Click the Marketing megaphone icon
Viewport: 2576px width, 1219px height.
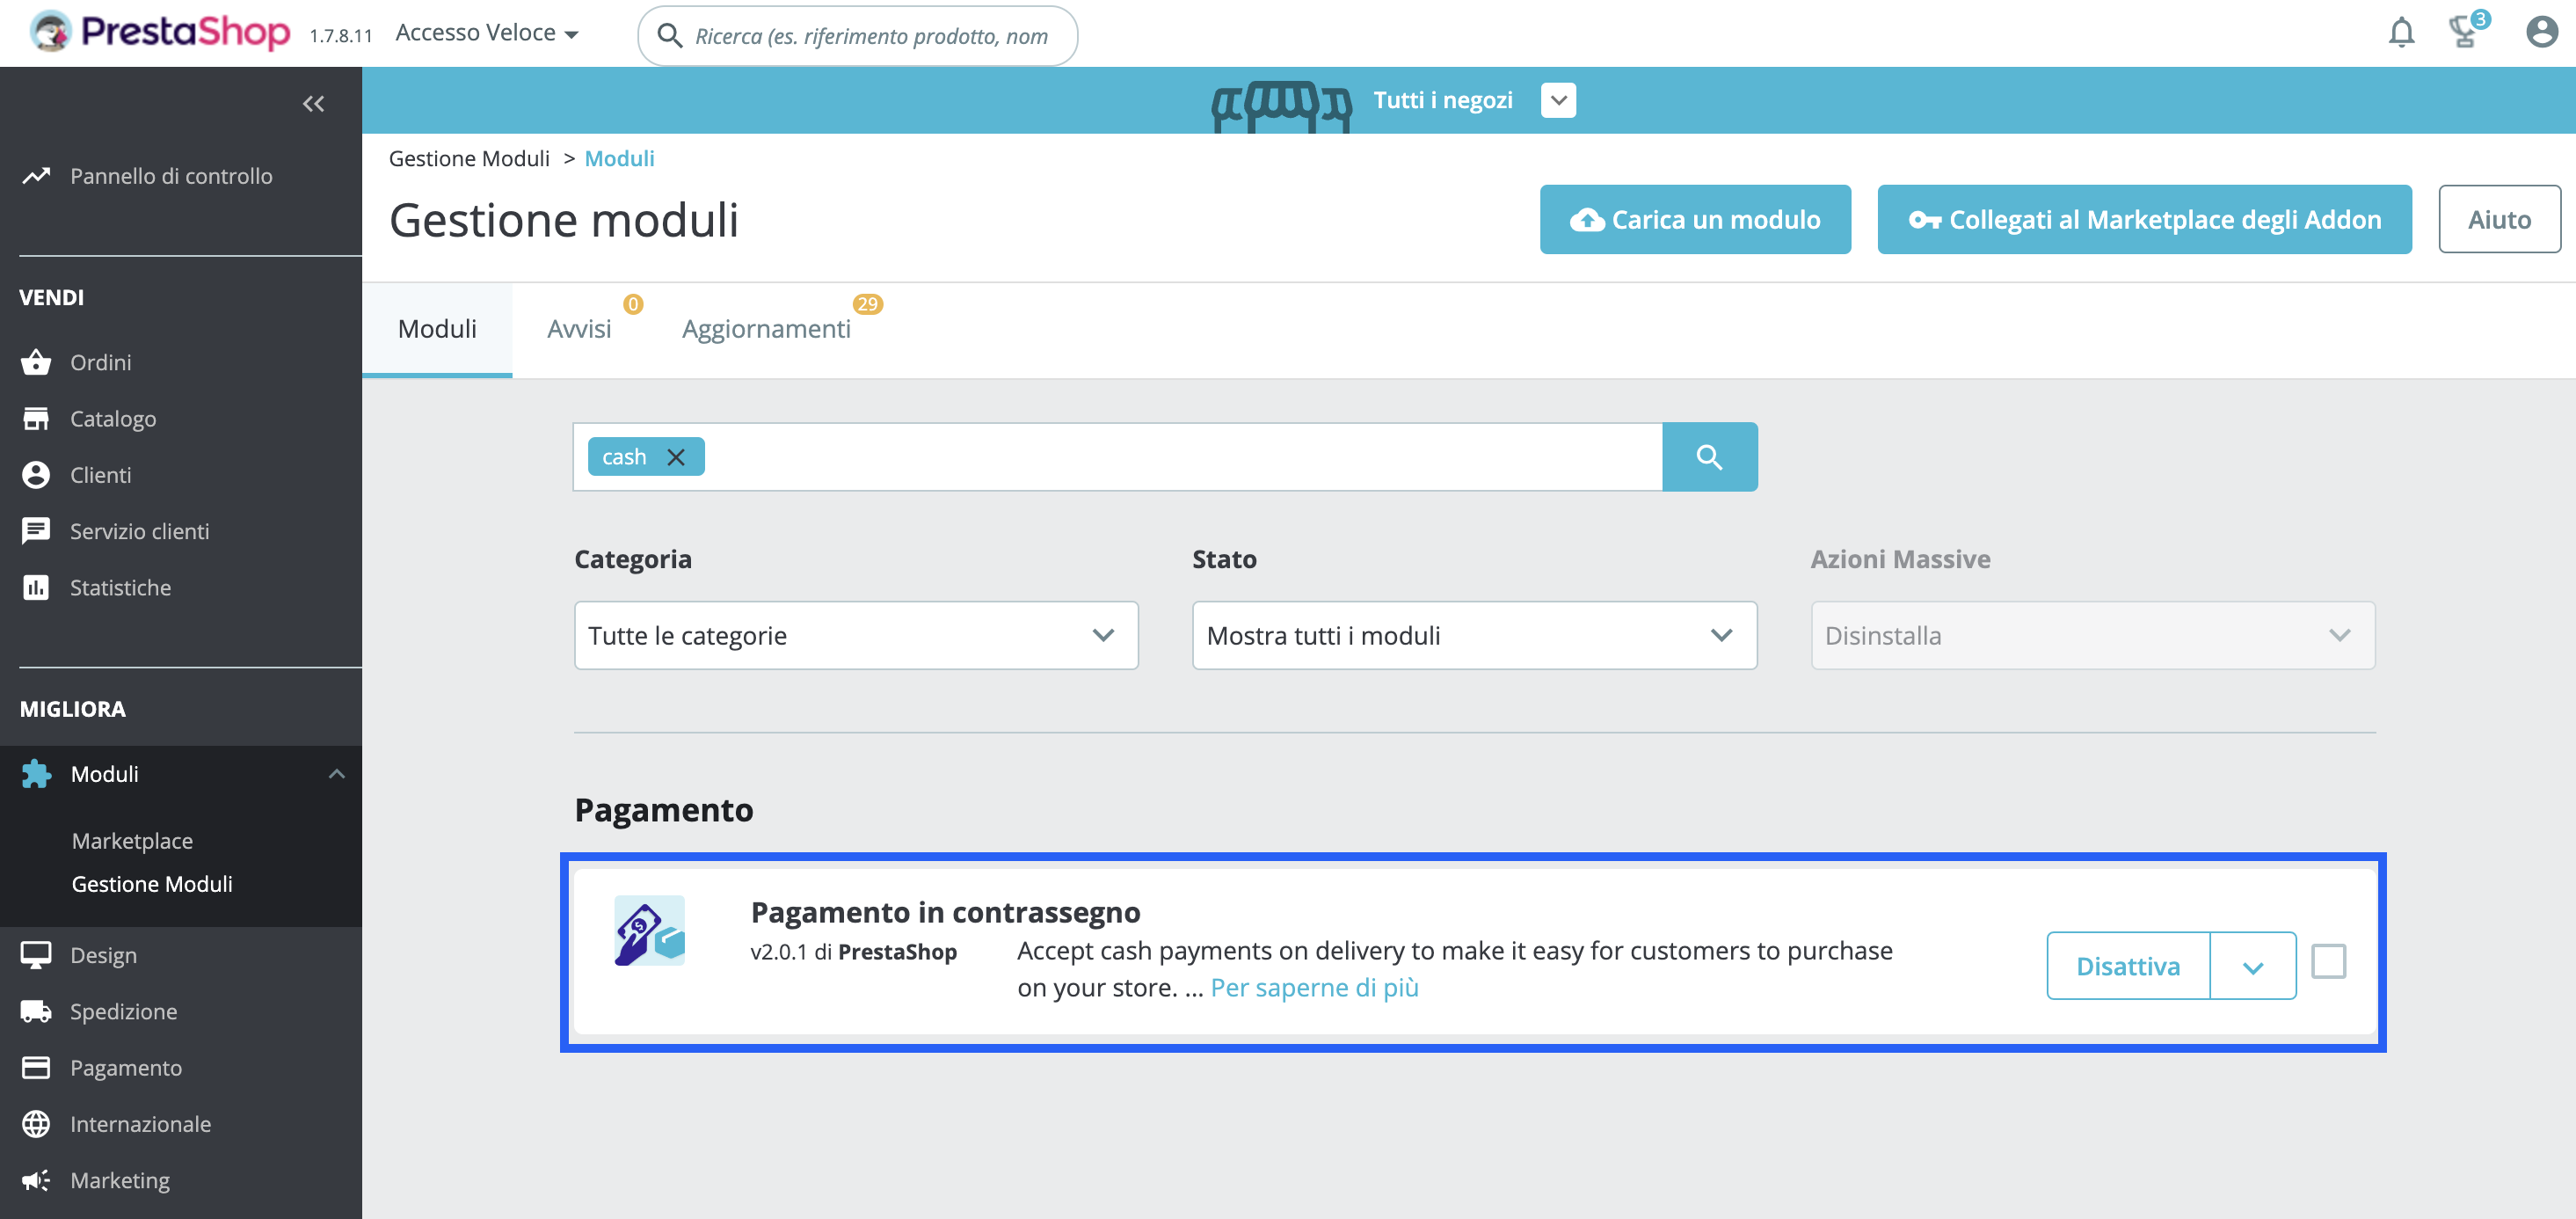coord(36,1180)
